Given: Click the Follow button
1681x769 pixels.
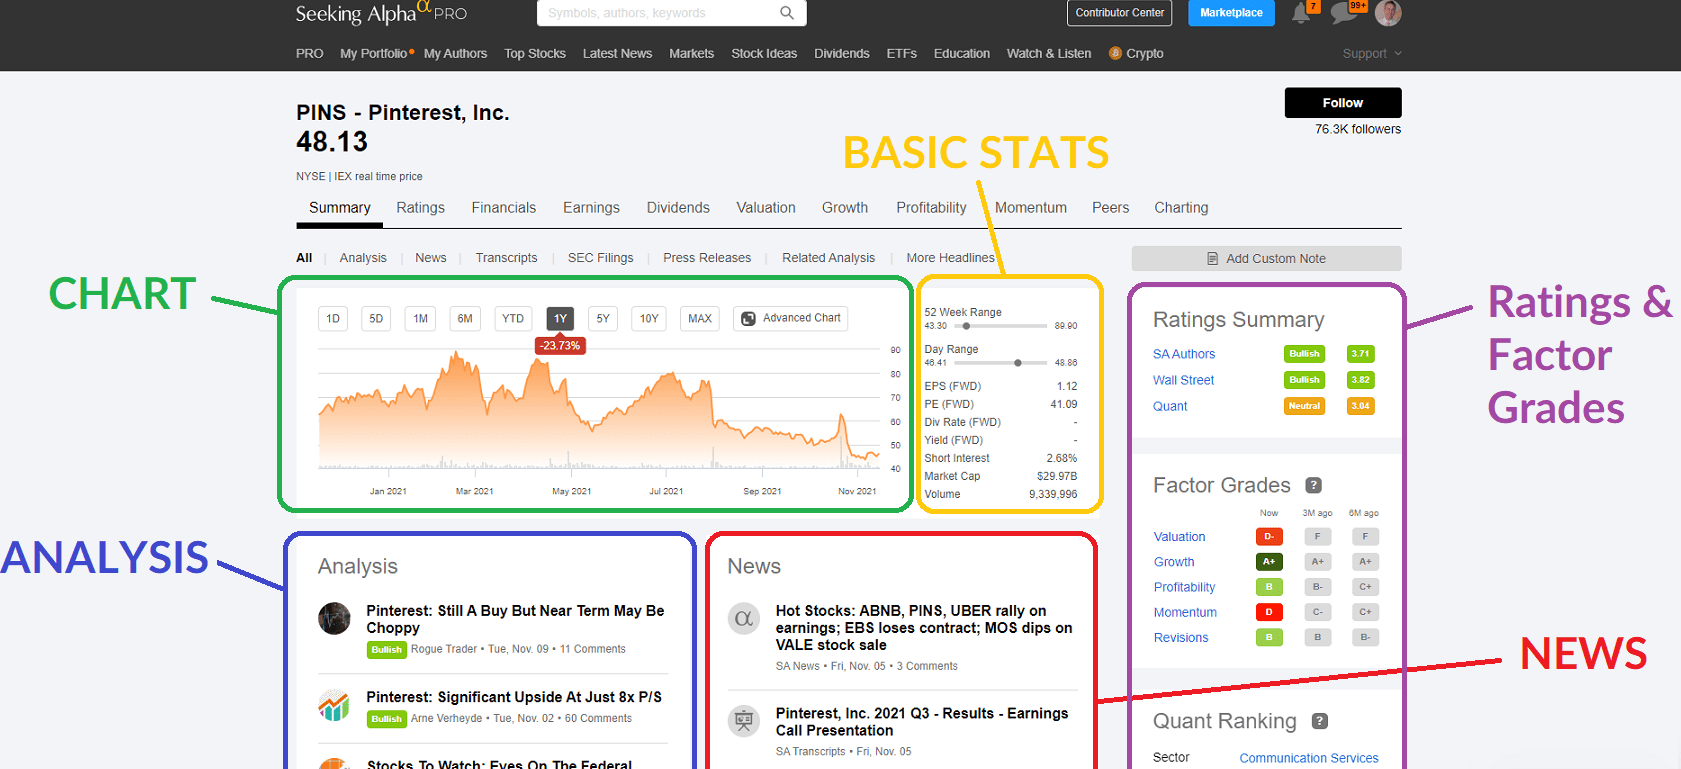Looking at the screenshot, I should coord(1343,102).
